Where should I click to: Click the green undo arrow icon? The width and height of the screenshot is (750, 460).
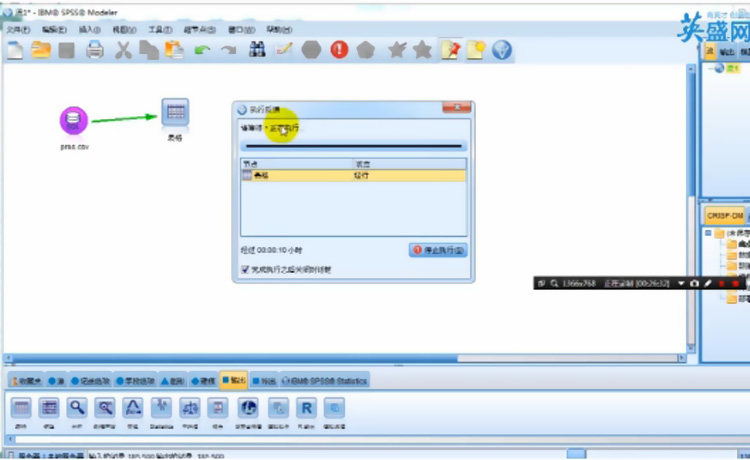[203, 49]
